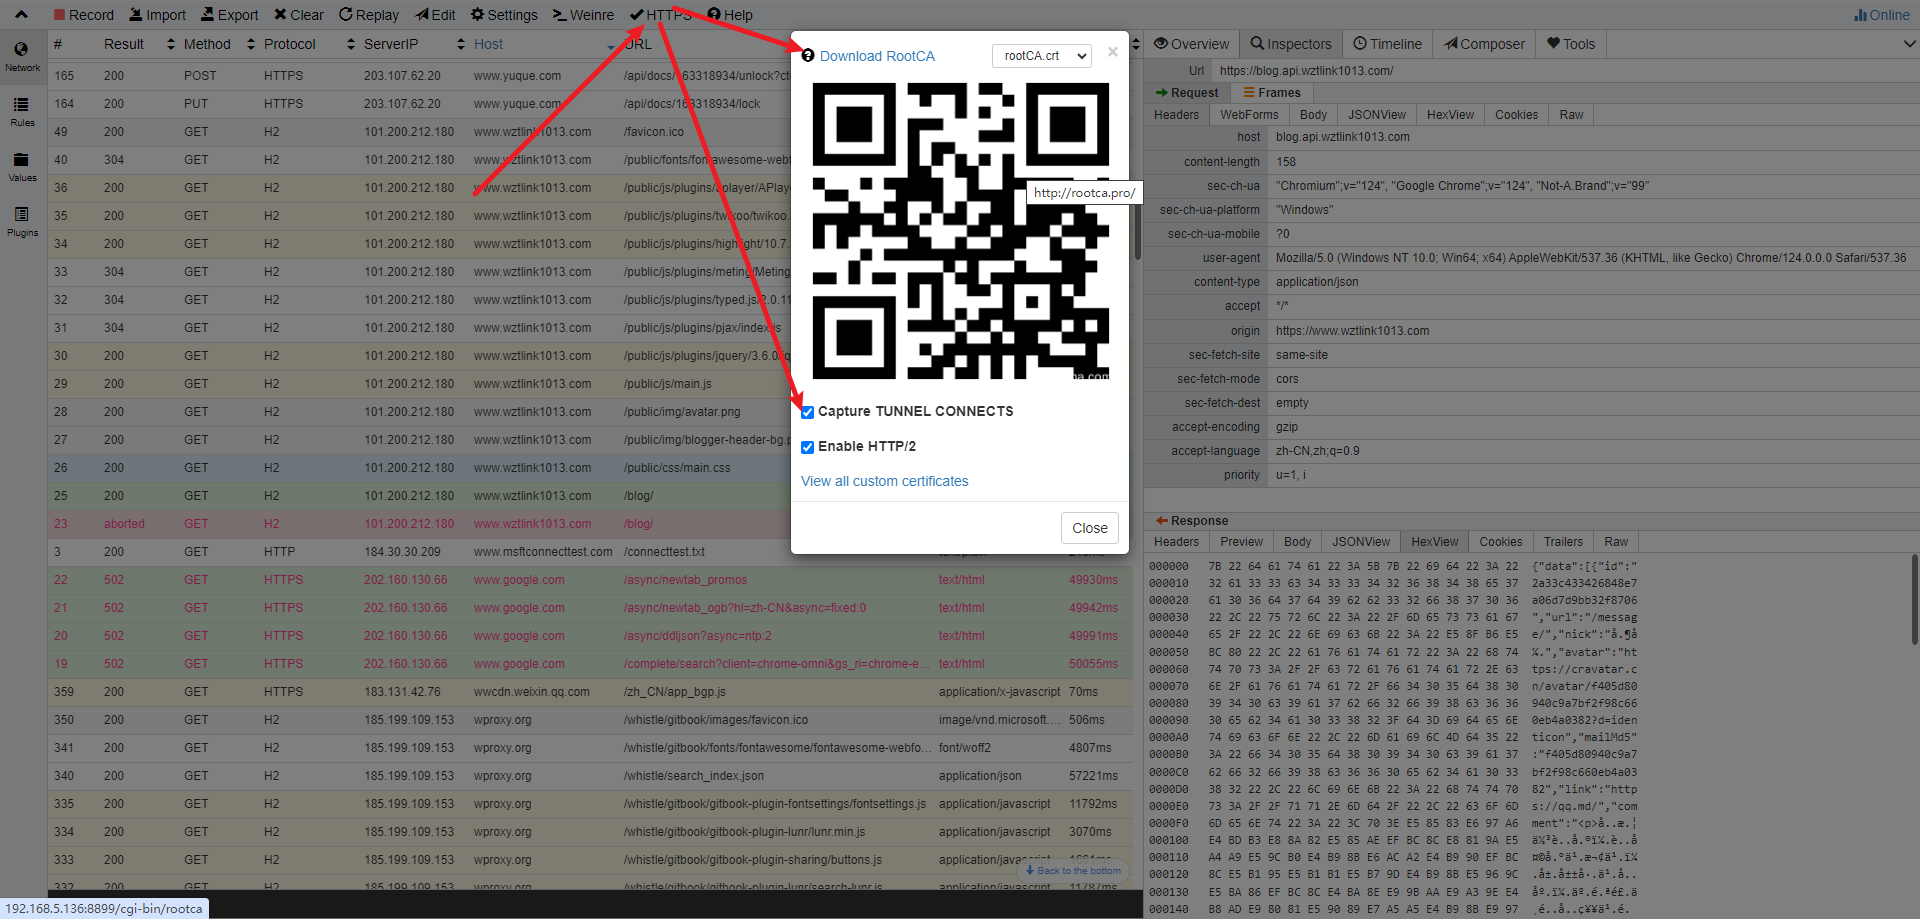Image resolution: width=1920 pixels, height=919 pixels.
Task: Click the origin header value
Action: pos(1352,331)
